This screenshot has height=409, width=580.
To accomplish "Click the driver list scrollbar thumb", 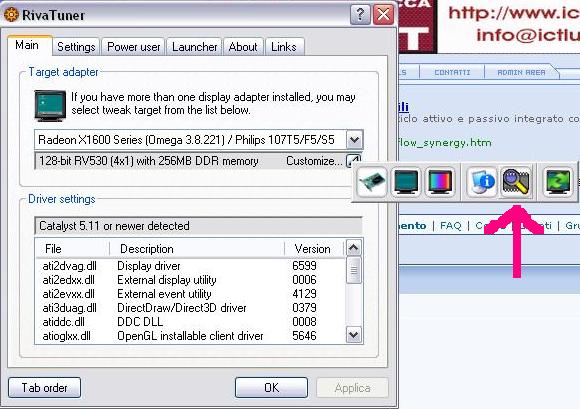I will pos(354,270).
